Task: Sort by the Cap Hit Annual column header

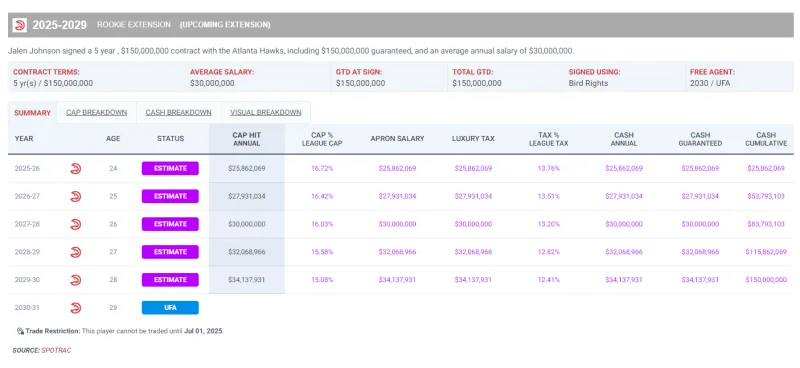Action: pyautogui.click(x=246, y=139)
